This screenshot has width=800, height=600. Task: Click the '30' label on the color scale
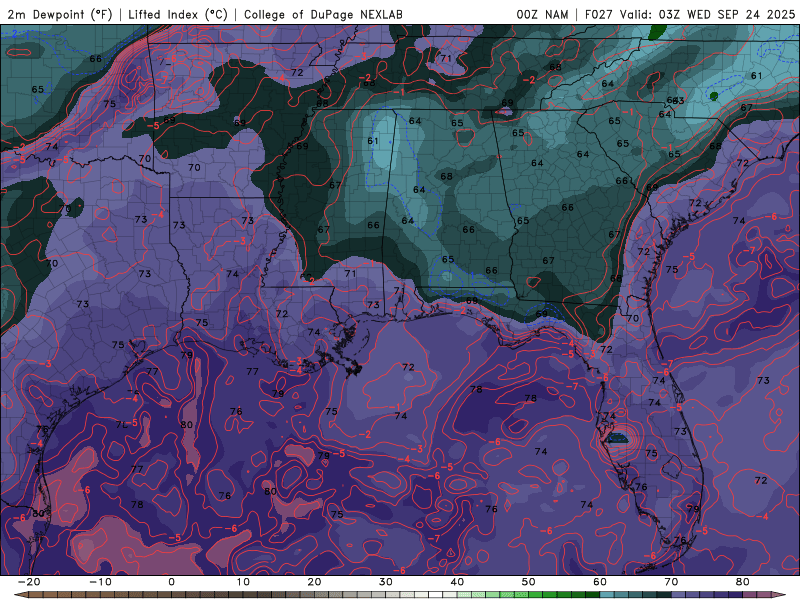pos(386,582)
